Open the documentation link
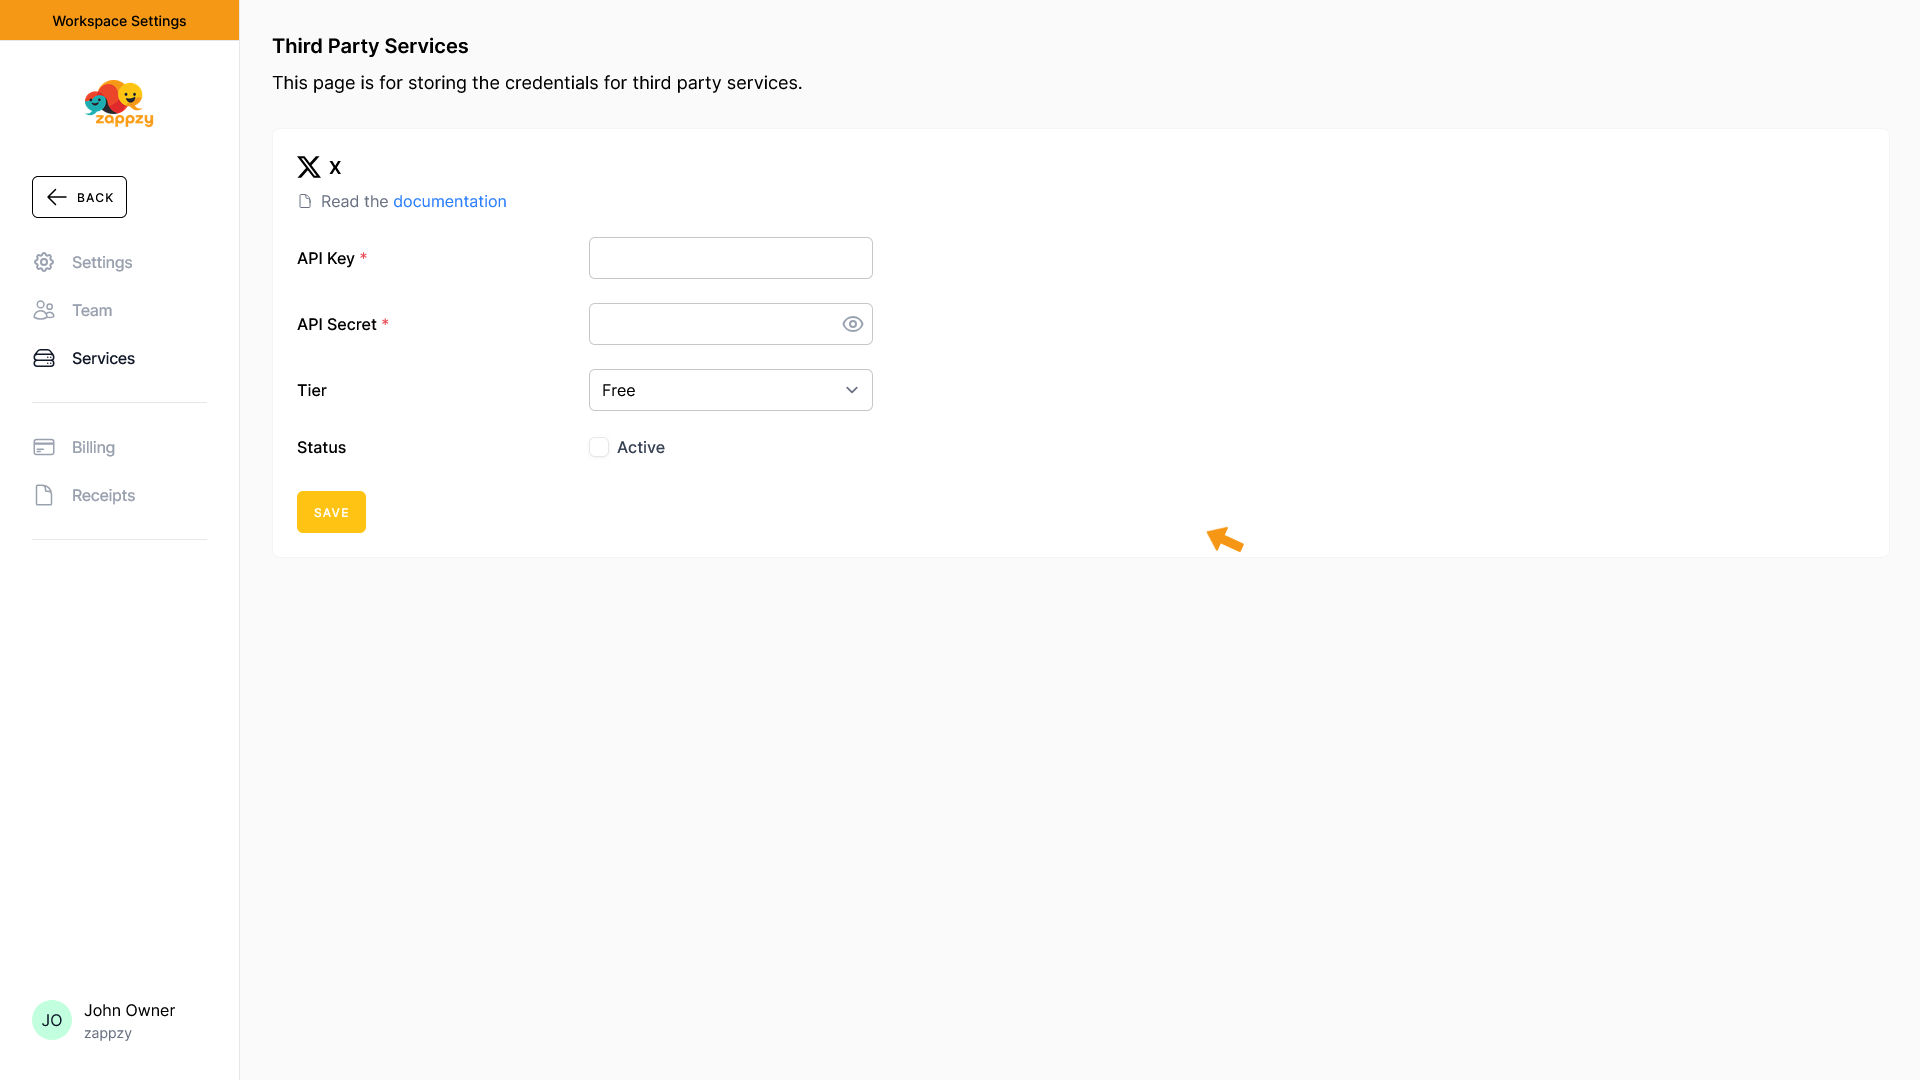This screenshot has height=1080, width=1920. point(449,201)
